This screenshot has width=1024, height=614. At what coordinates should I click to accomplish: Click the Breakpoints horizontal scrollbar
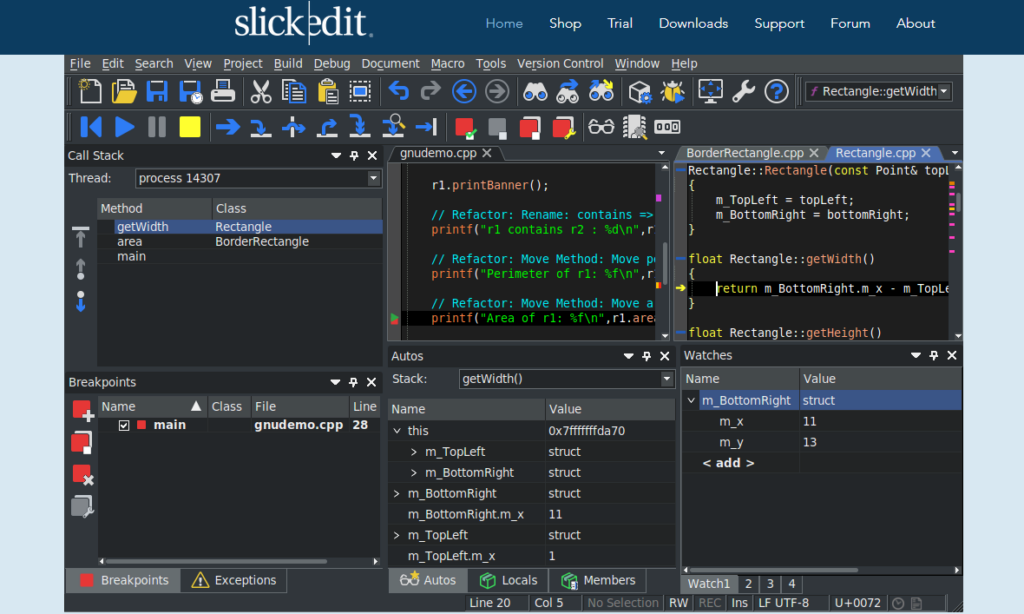click(x=217, y=561)
